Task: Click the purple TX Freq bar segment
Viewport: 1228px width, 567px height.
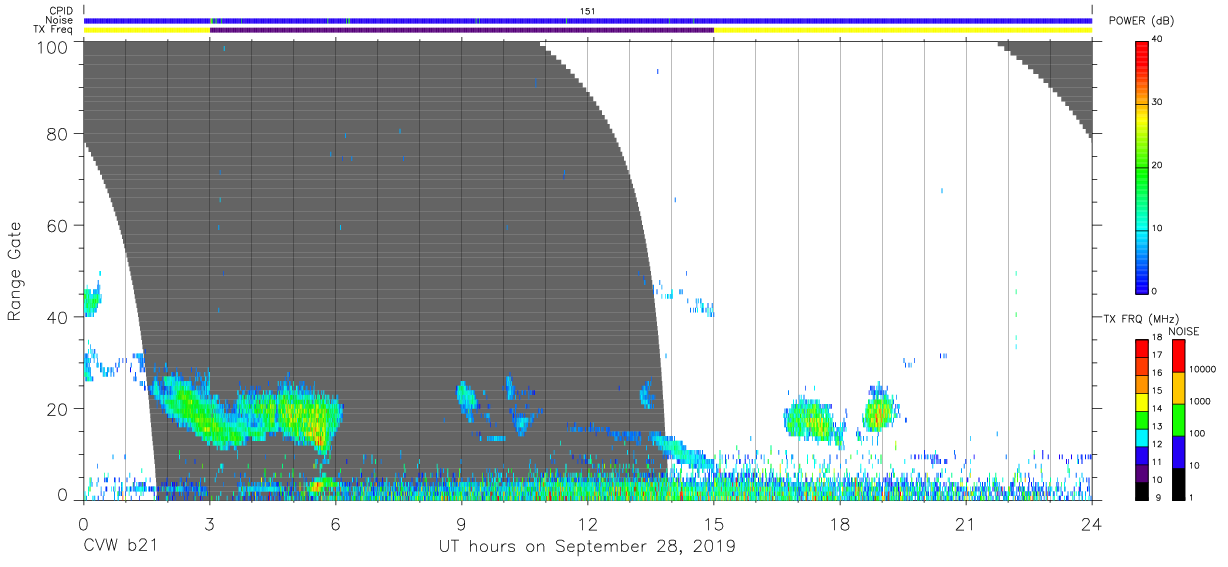Action: tap(461, 30)
